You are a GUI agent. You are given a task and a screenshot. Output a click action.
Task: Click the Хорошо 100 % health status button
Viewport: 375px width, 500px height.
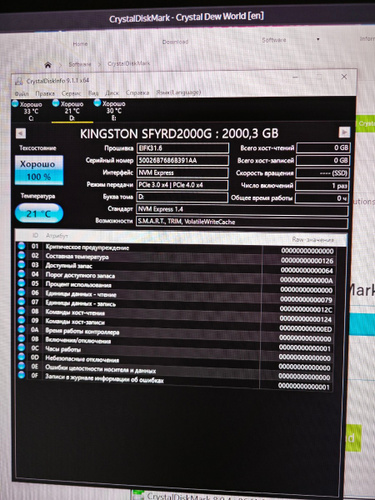(x=39, y=170)
